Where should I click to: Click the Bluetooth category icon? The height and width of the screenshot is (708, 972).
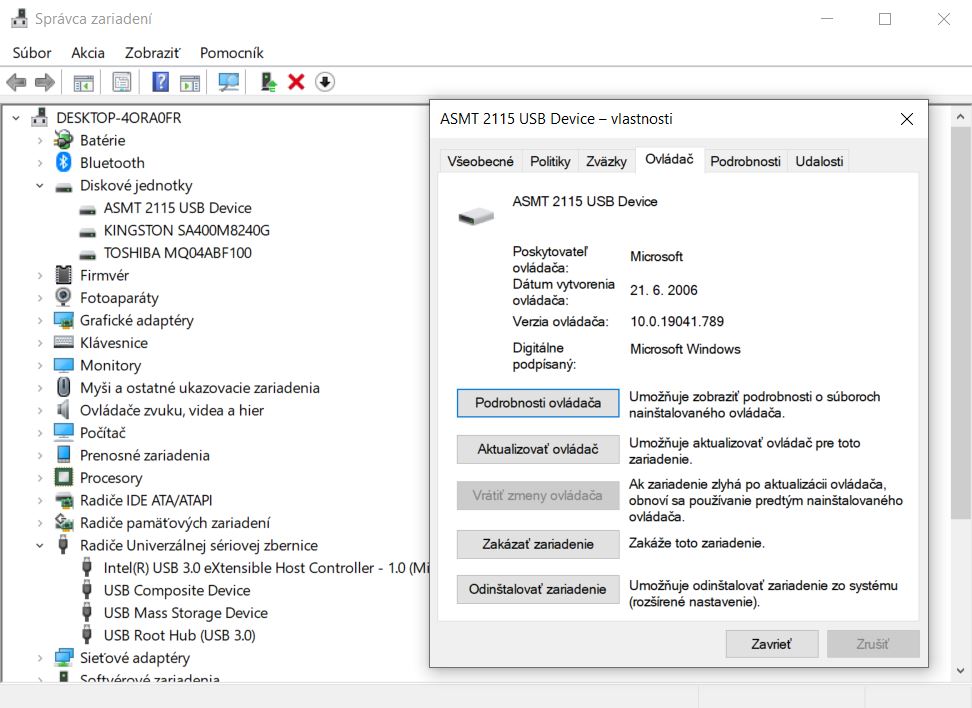point(63,162)
